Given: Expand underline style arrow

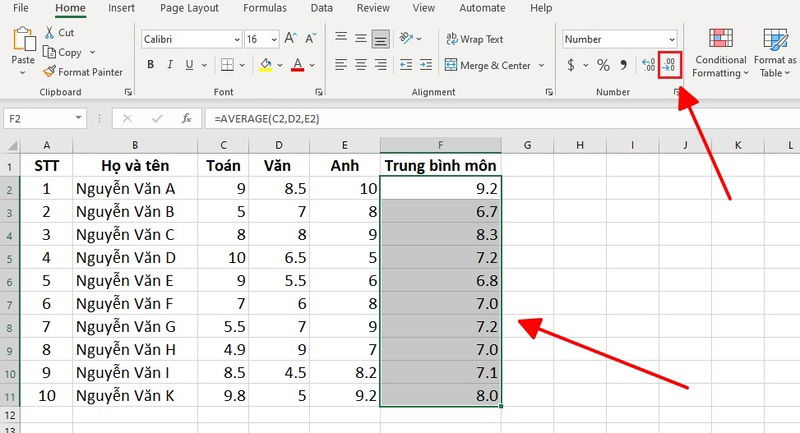Looking at the screenshot, I should click(x=204, y=65).
